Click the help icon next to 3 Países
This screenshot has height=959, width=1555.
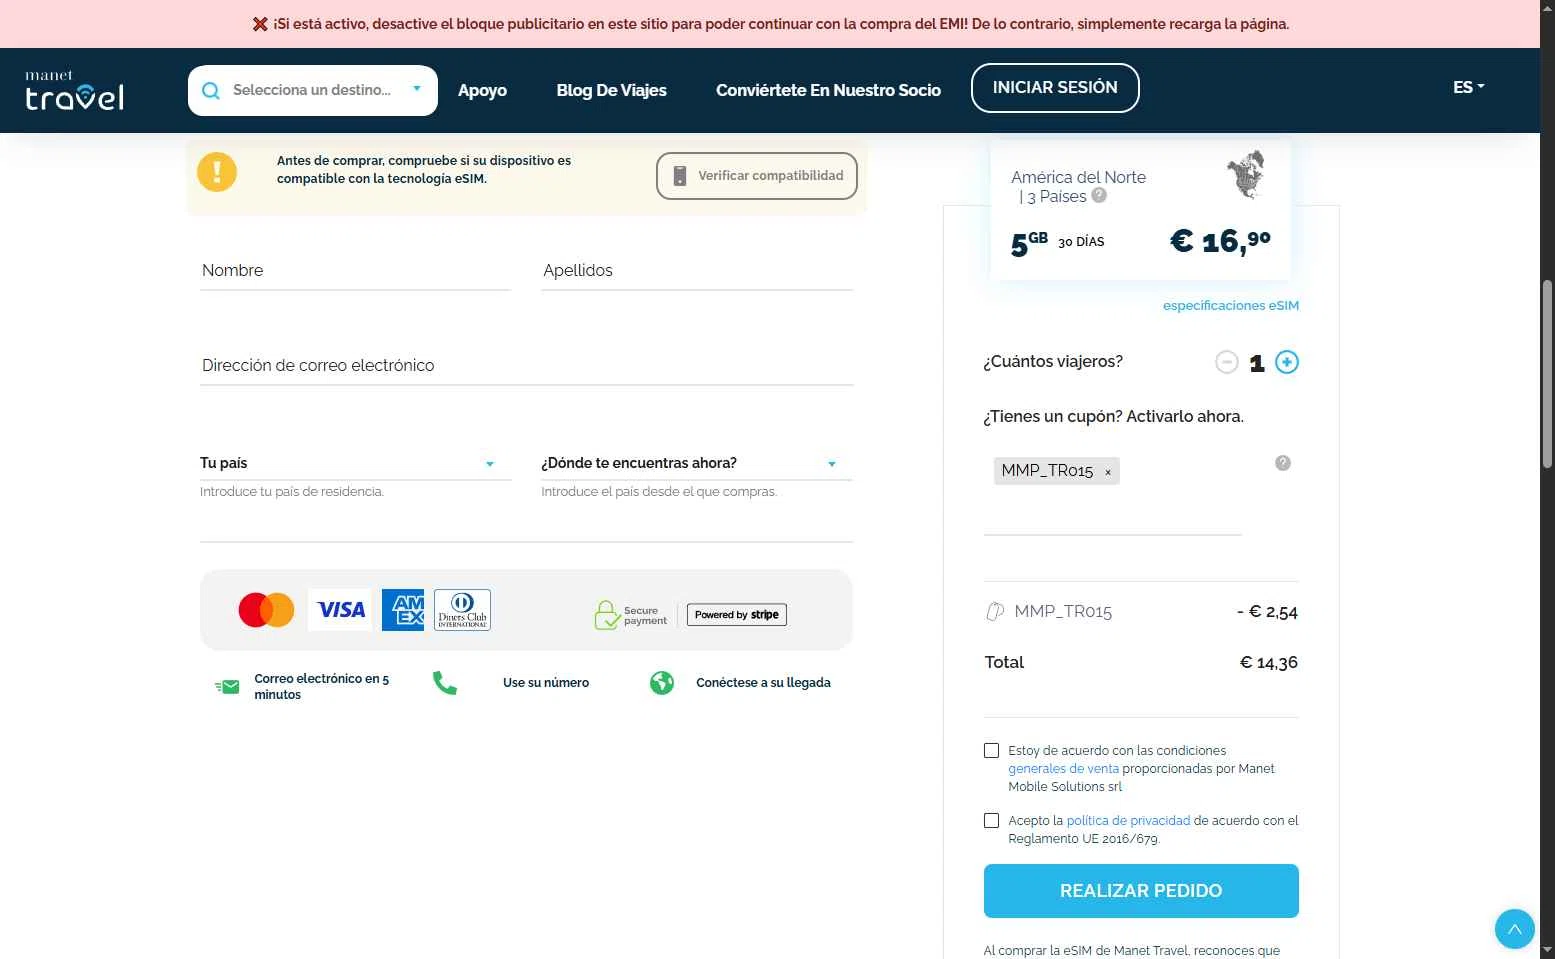click(x=1099, y=195)
